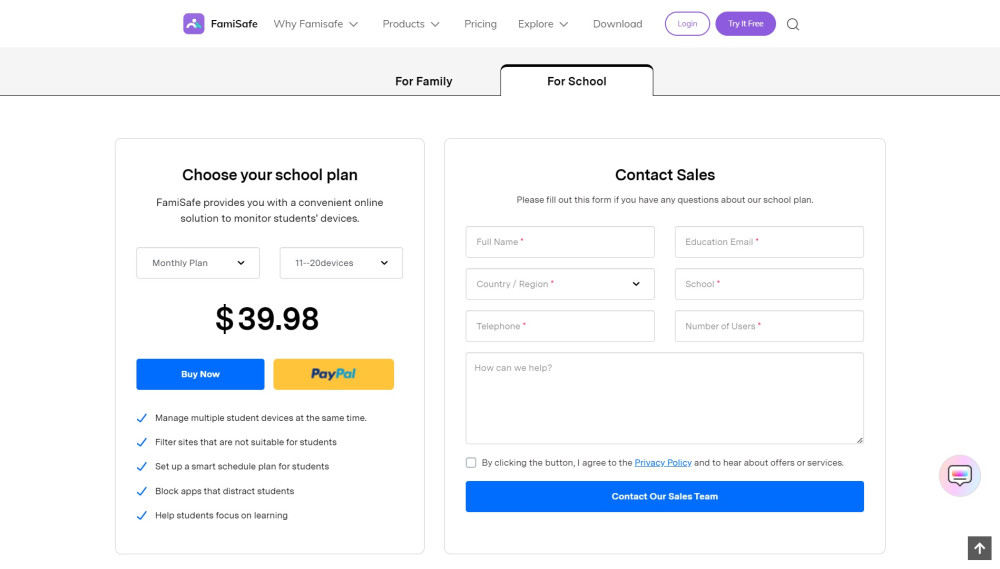This screenshot has width=1000, height=569.
Task: Open the 11--20devices dropdown
Action: click(341, 263)
